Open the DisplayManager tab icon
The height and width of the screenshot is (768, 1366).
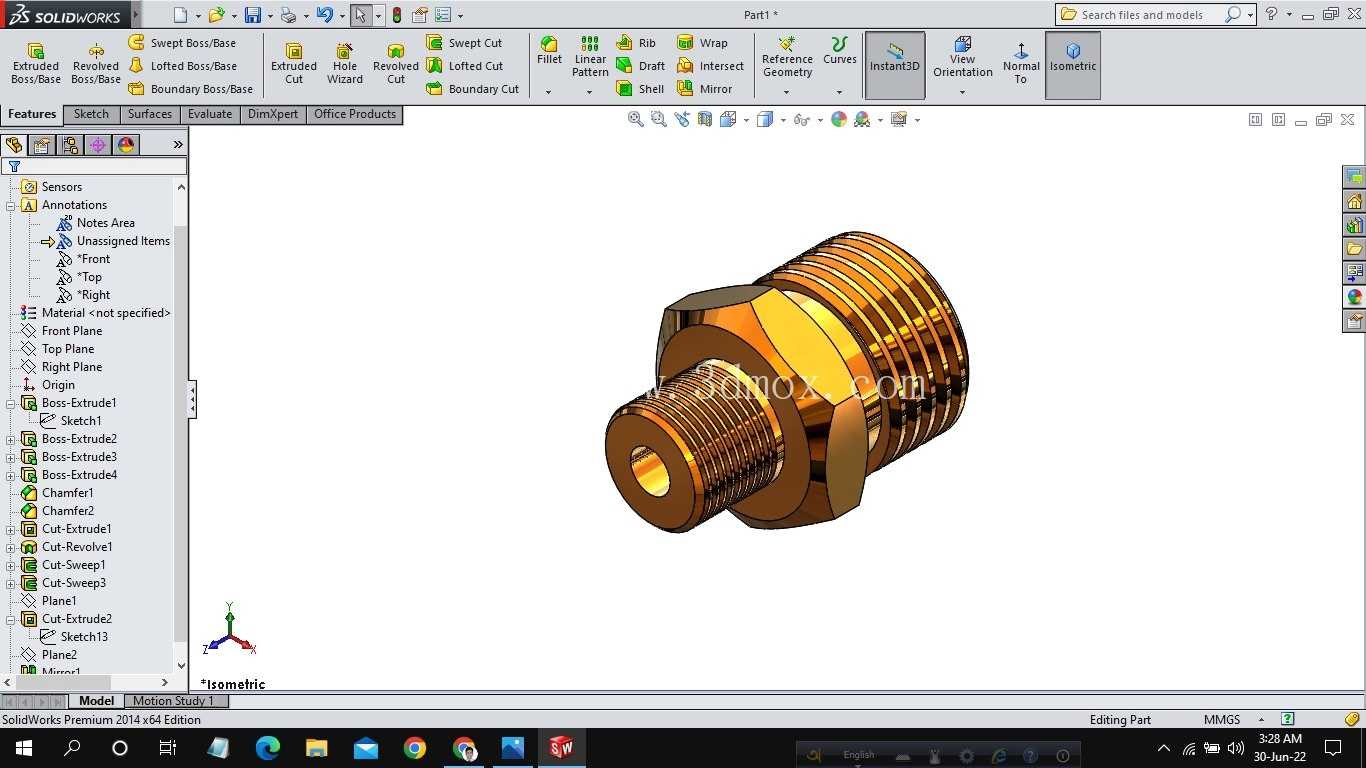pos(126,145)
